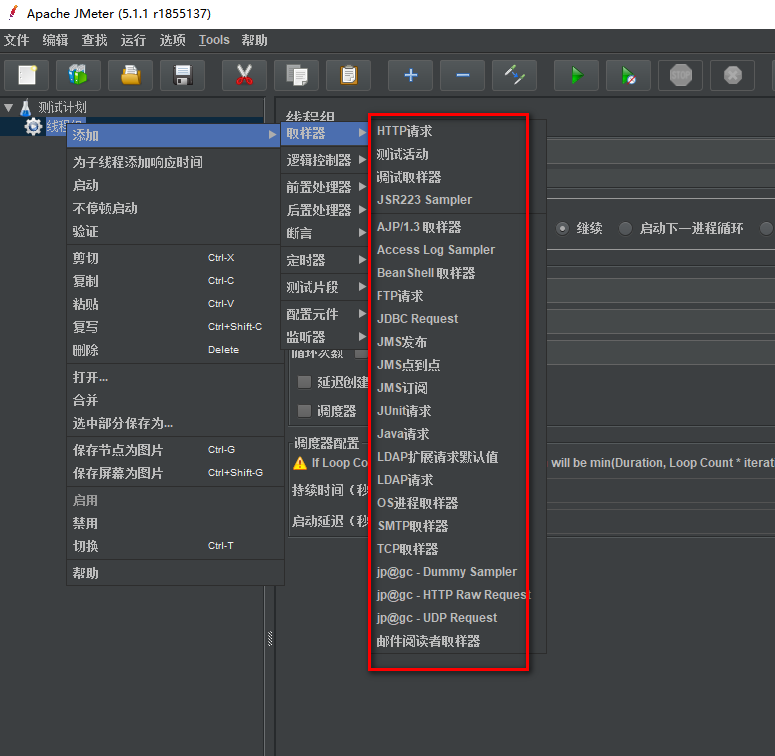Click the yellow warning triangle icon
Image resolution: width=775 pixels, height=756 pixels.
tap(300, 463)
